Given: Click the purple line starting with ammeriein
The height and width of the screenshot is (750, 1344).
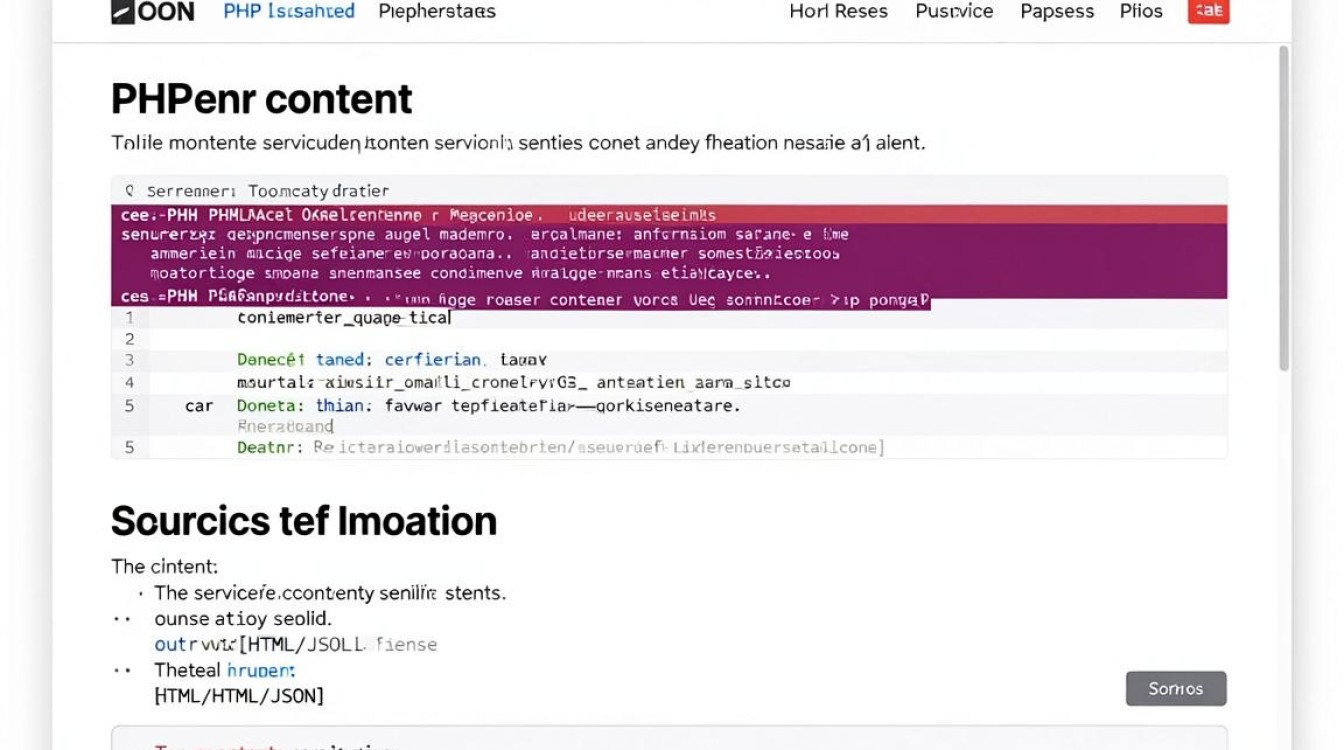Looking at the screenshot, I should [495, 253].
